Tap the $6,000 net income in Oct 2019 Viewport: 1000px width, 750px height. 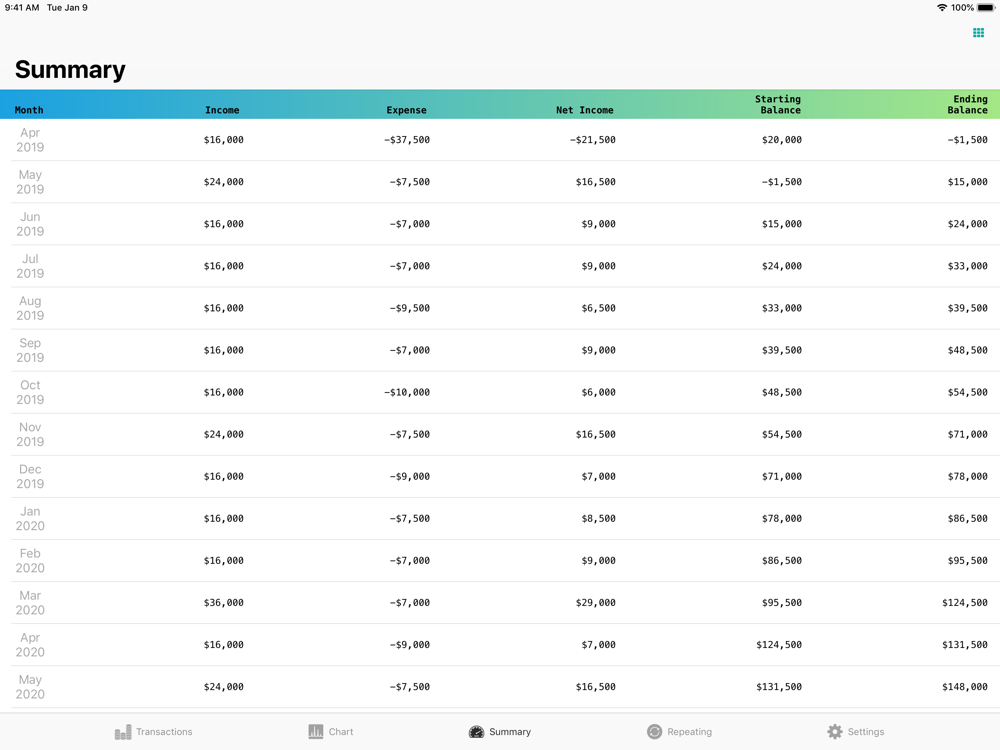(x=598, y=392)
